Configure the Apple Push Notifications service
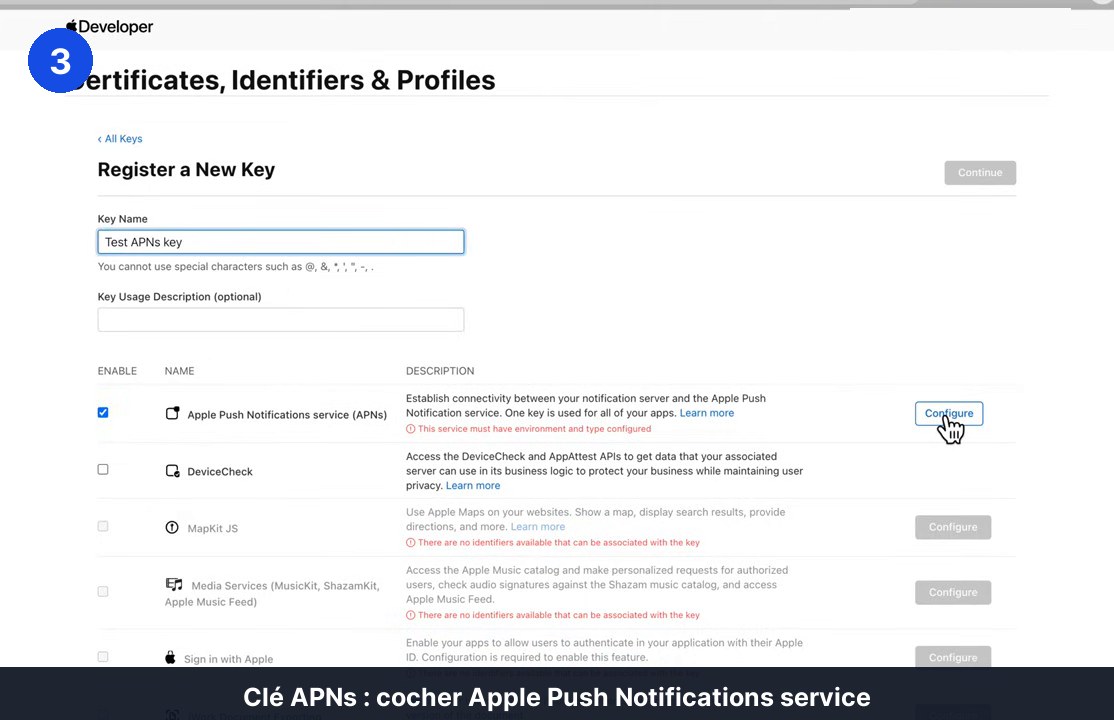This screenshot has width=1114, height=720. [949, 414]
